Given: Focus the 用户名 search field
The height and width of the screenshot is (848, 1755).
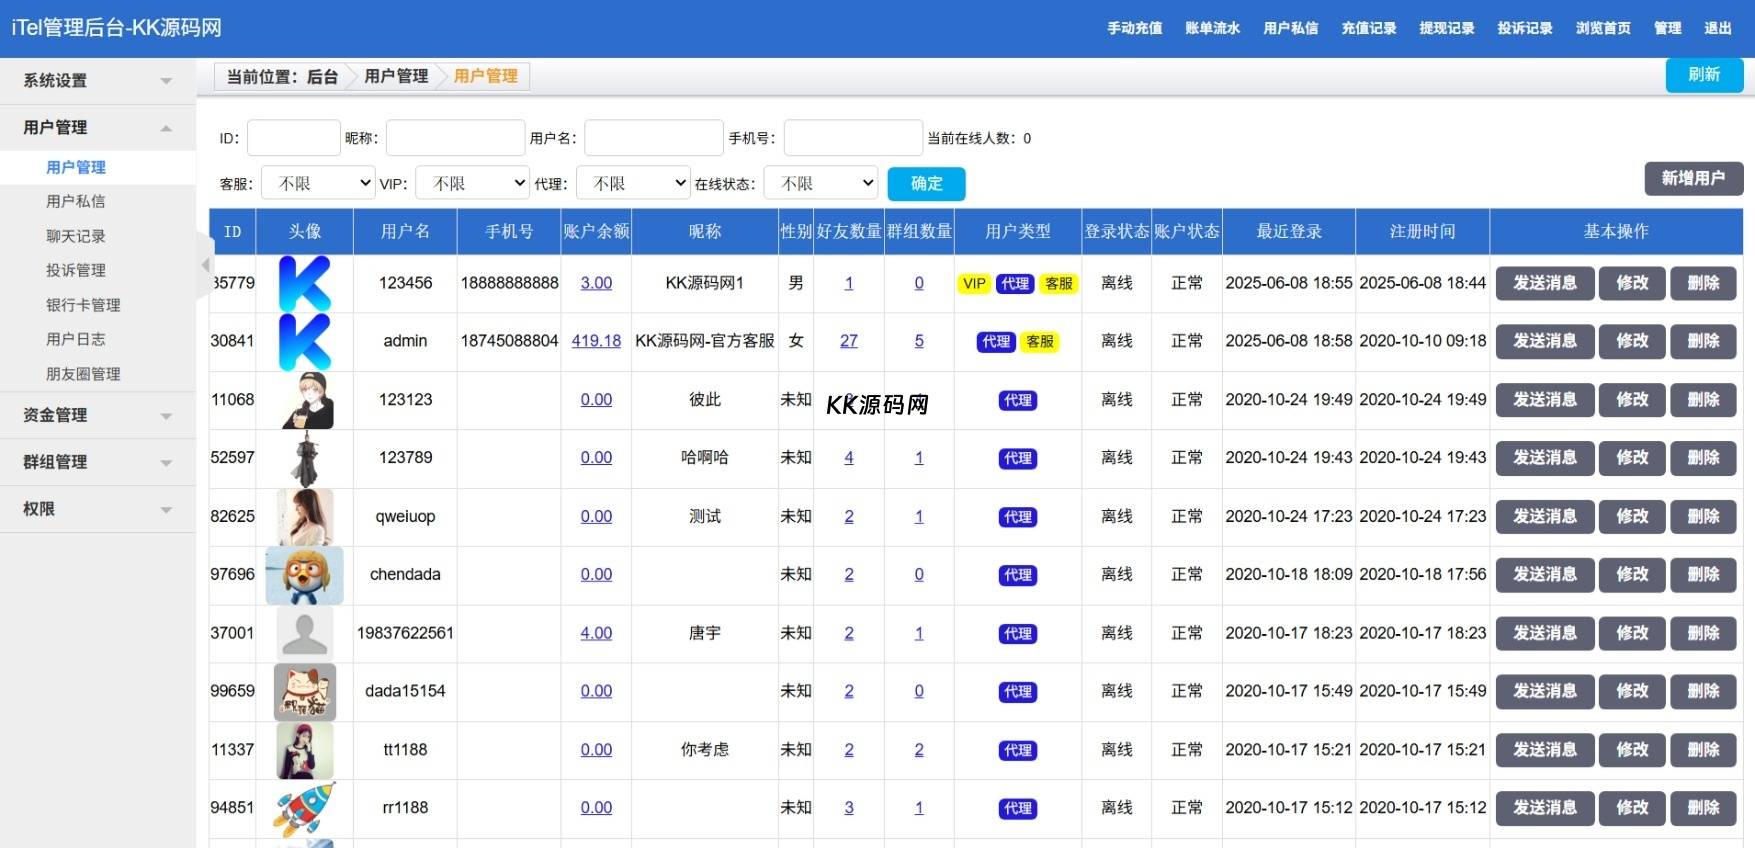Looking at the screenshot, I should (654, 138).
